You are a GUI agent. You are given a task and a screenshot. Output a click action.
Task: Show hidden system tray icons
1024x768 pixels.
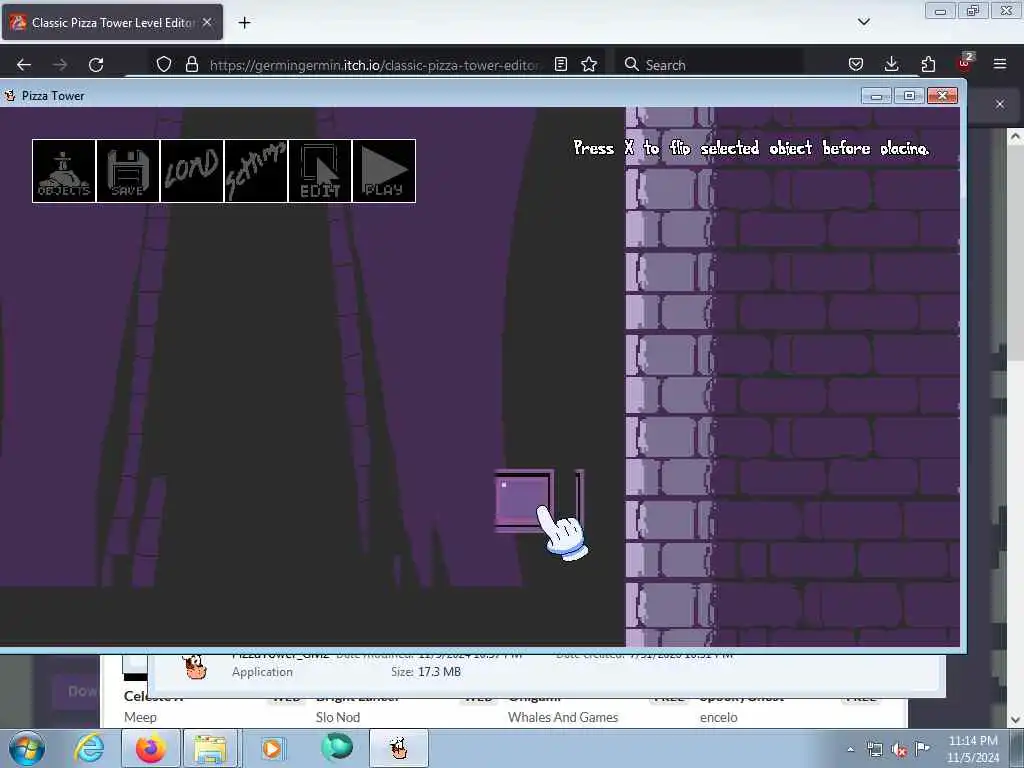point(850,749)
